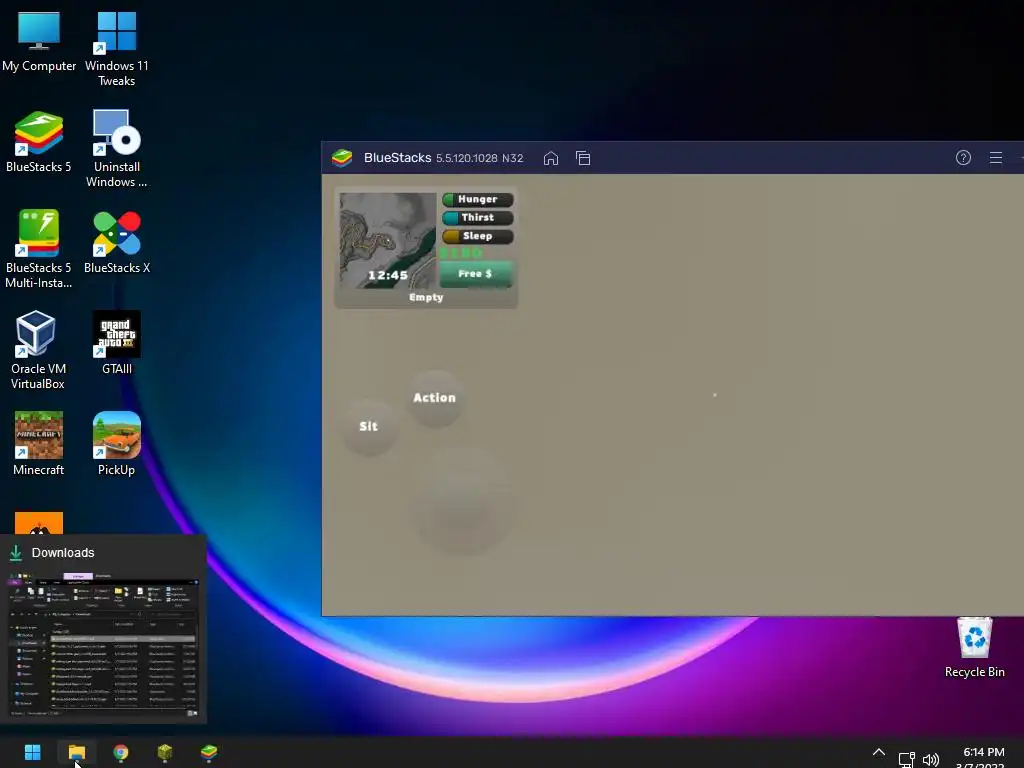Click the BlueStacks title text
Screen dimensions: 1024x768
tap(397, 158)
